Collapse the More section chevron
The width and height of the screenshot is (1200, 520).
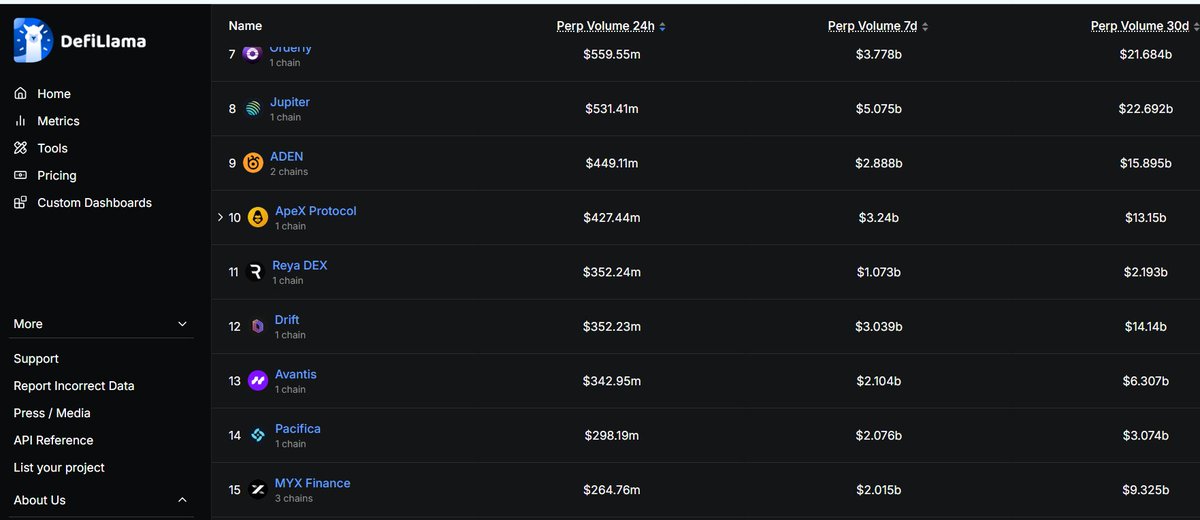pos(182,324)
